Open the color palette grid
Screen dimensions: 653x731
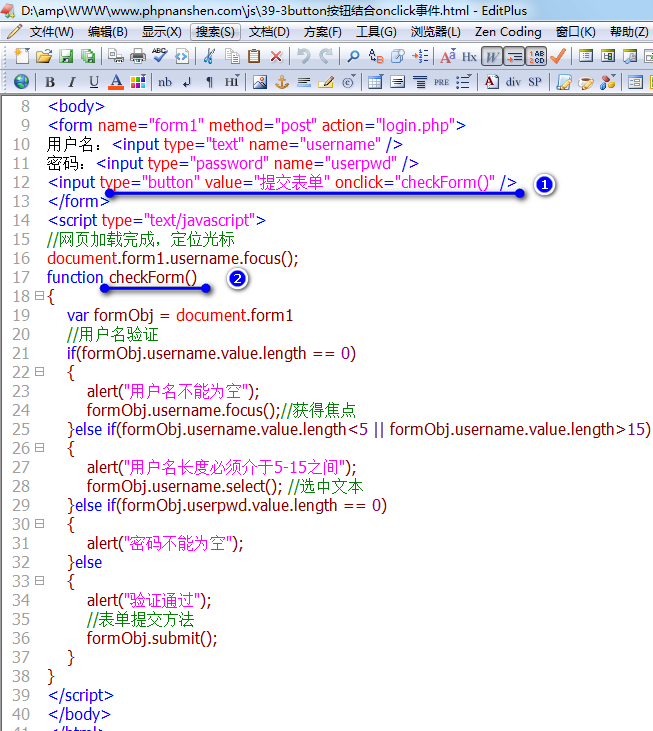tap(138, 82)
